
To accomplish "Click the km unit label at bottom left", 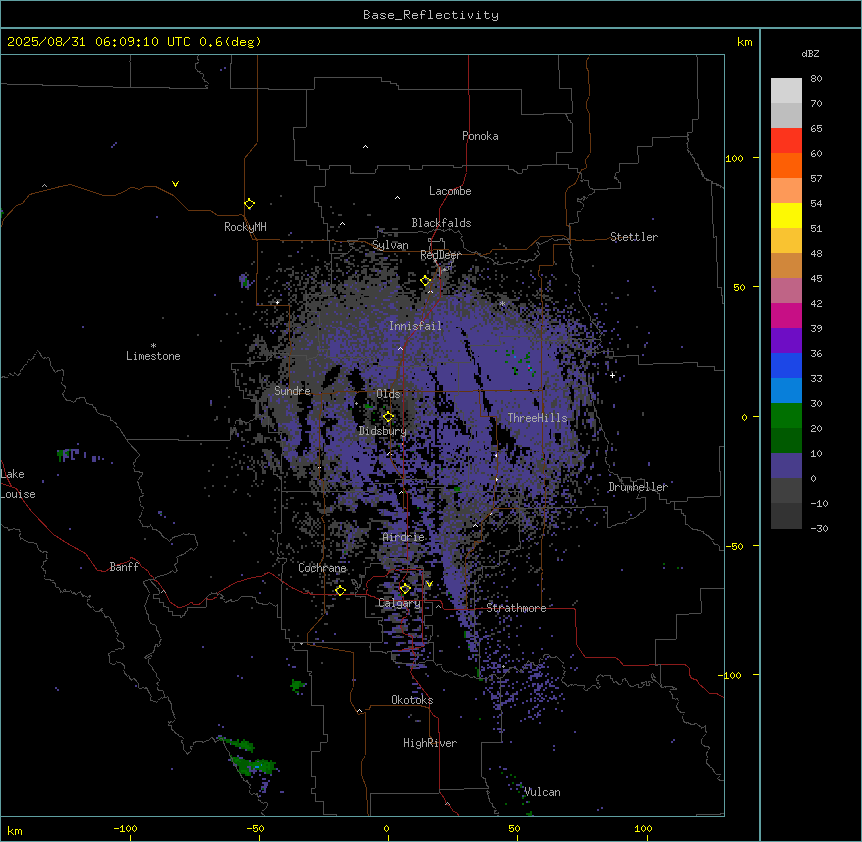I will pos(15,831).
